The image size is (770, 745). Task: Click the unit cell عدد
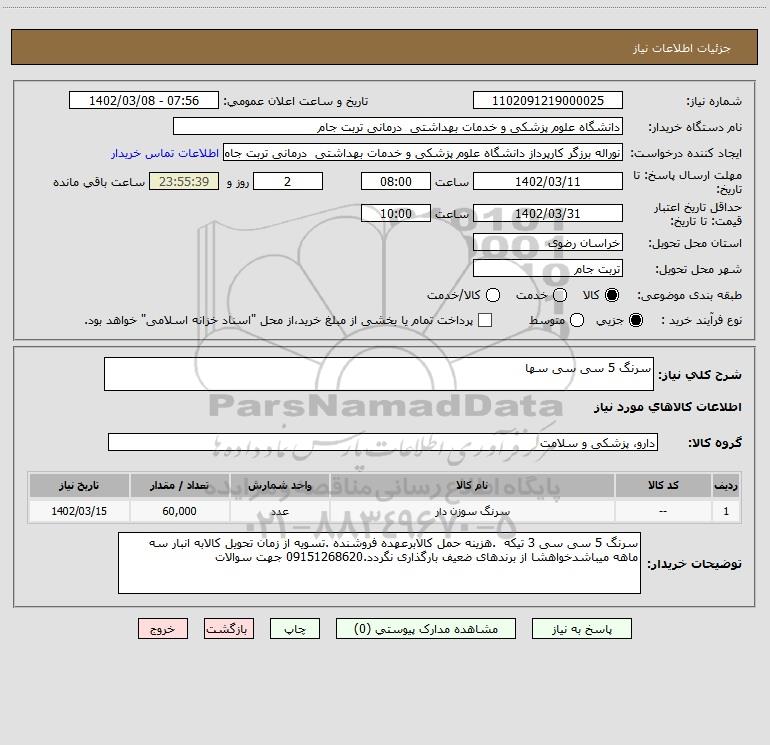(x=279, y=511)
